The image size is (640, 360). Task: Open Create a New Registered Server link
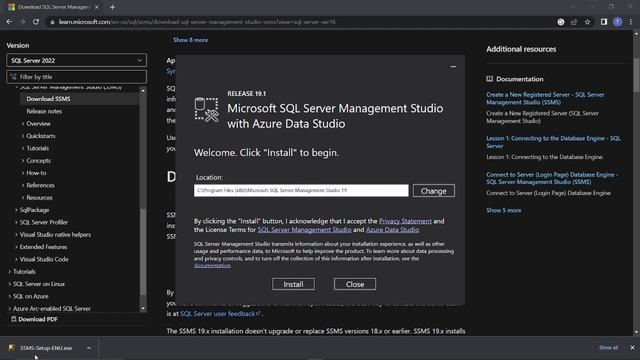pyautogui.click(x=545, y=98)
